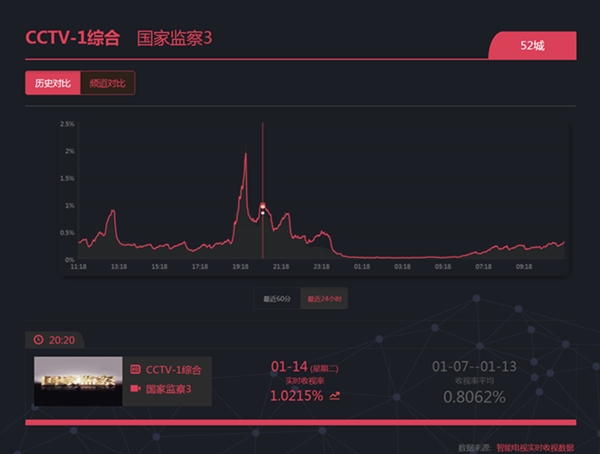Click the TV channel icon next to CCTV-1综合
600x454 pixels.
pos(135,369)
